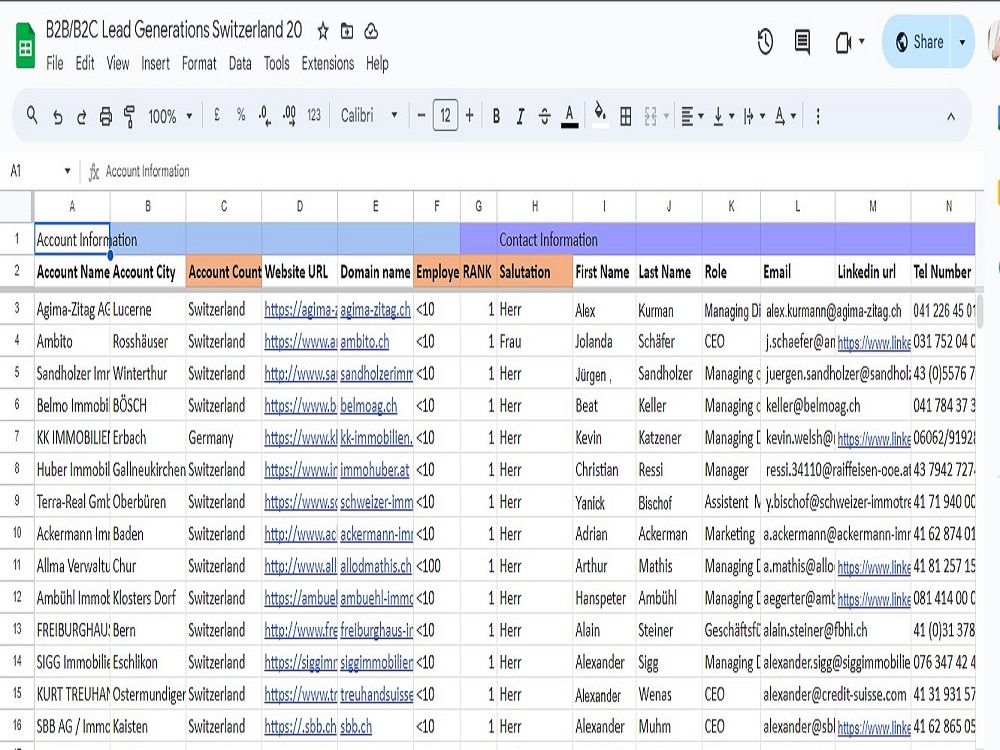Decrease font size minus button
Viewport: 1000px width, 750px height.
pos(421,115)
